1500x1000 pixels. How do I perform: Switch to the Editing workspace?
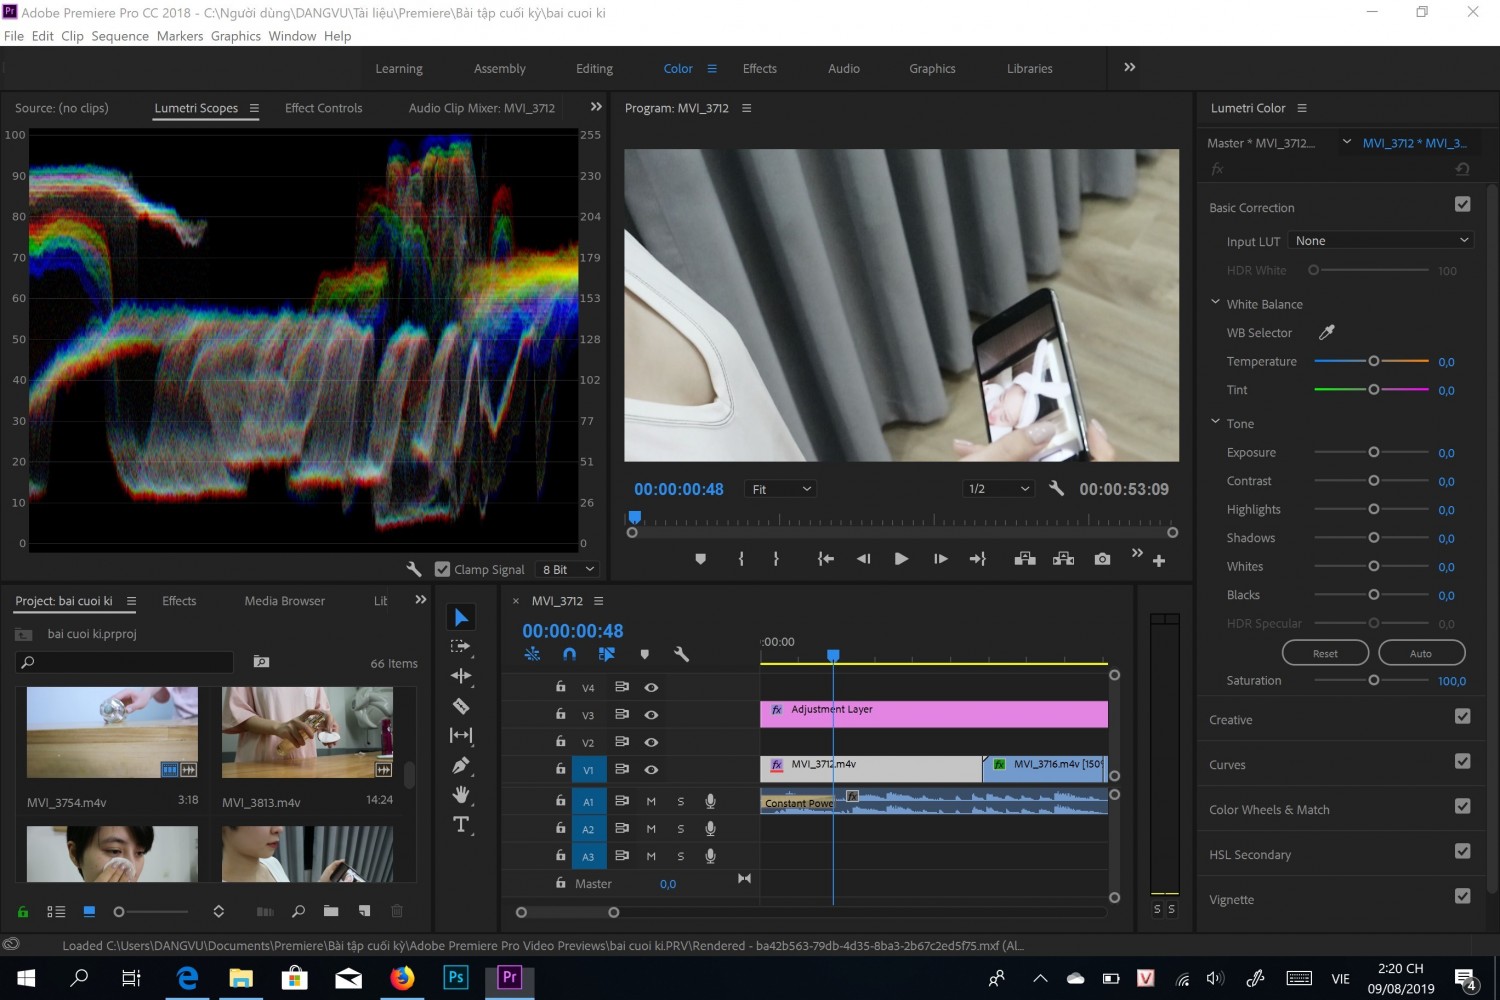tap(594, 69)
